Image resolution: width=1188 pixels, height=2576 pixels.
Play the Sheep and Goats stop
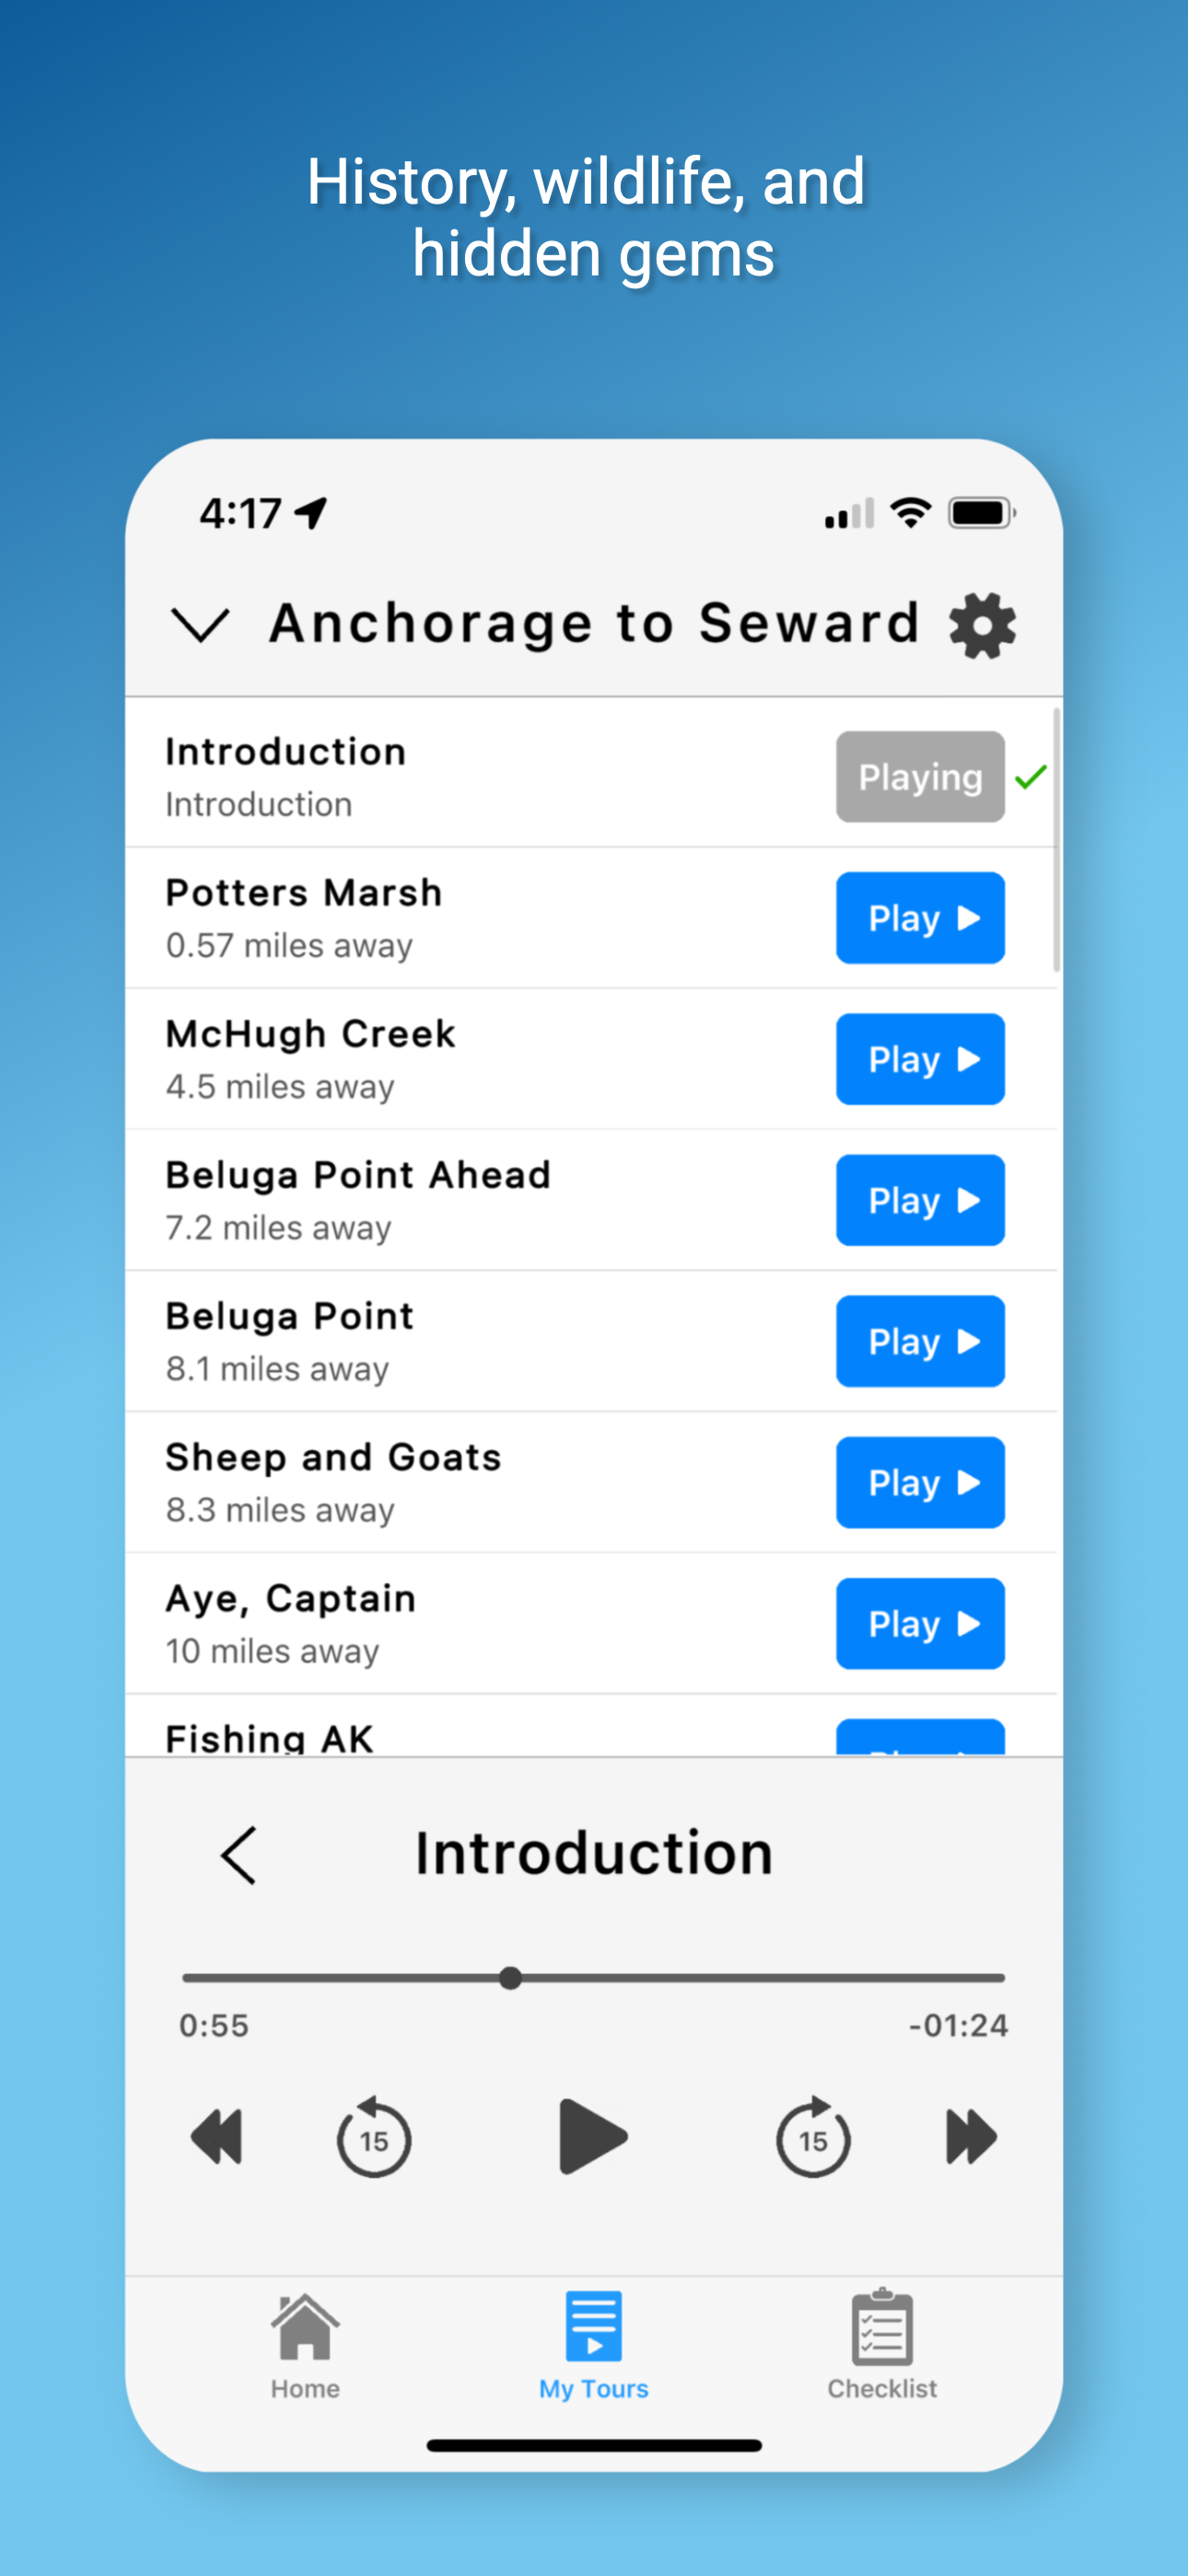(x=920, y=1482)
